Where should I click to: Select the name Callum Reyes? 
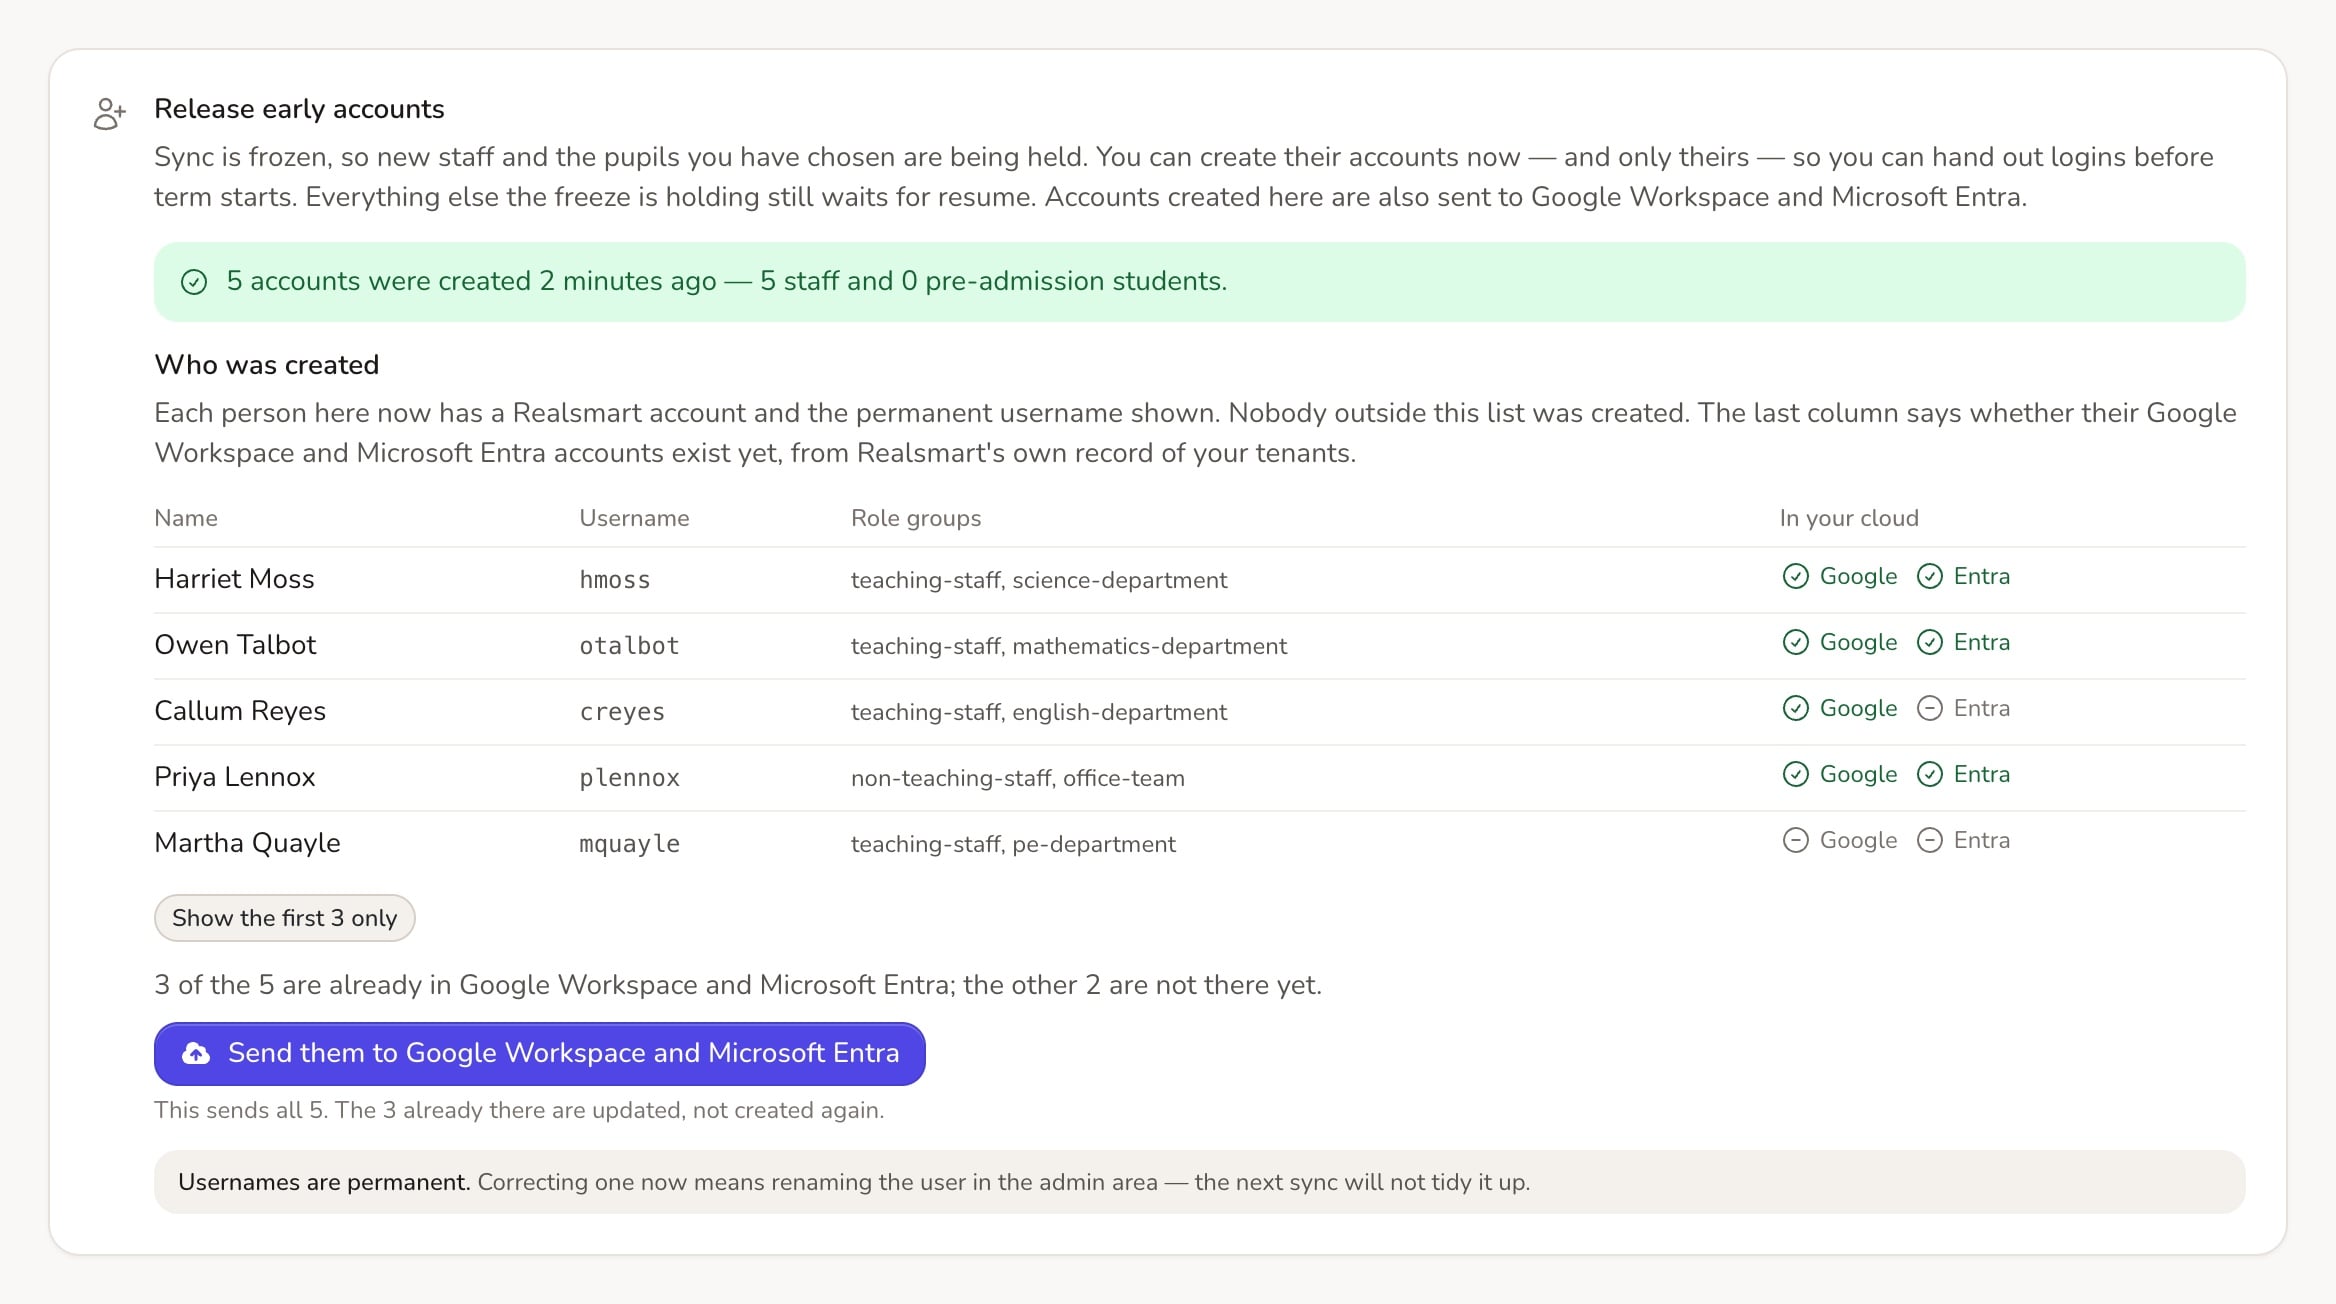(x=240, y=711)
